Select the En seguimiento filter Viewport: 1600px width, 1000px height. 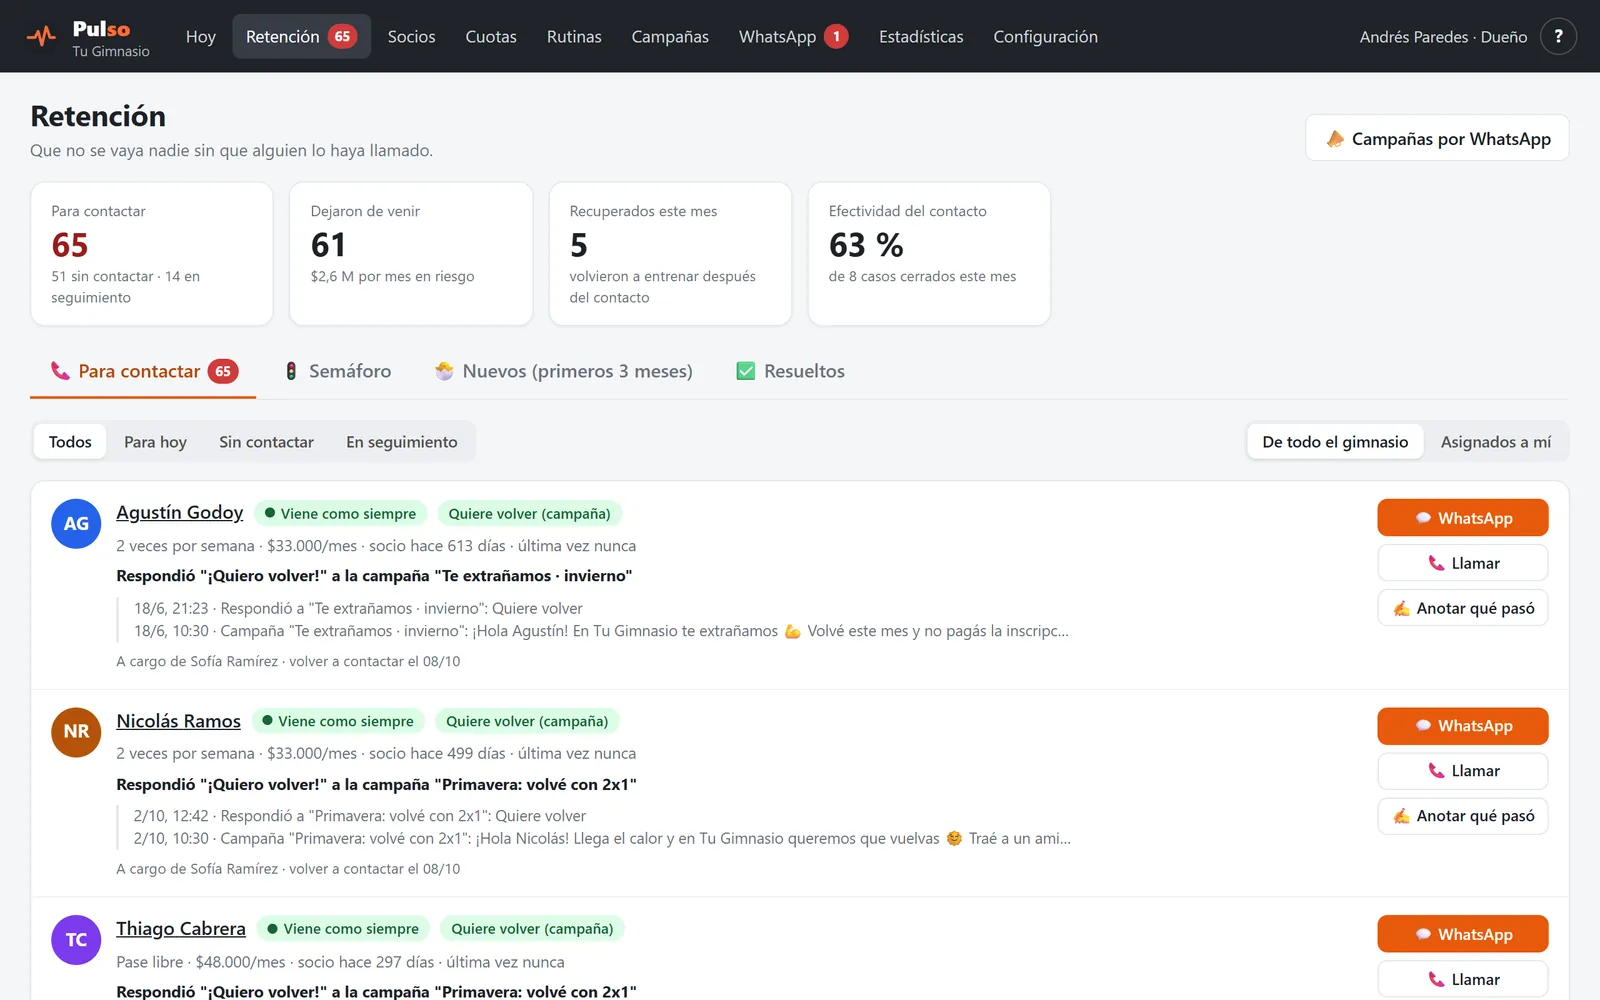tap(402, 441)
